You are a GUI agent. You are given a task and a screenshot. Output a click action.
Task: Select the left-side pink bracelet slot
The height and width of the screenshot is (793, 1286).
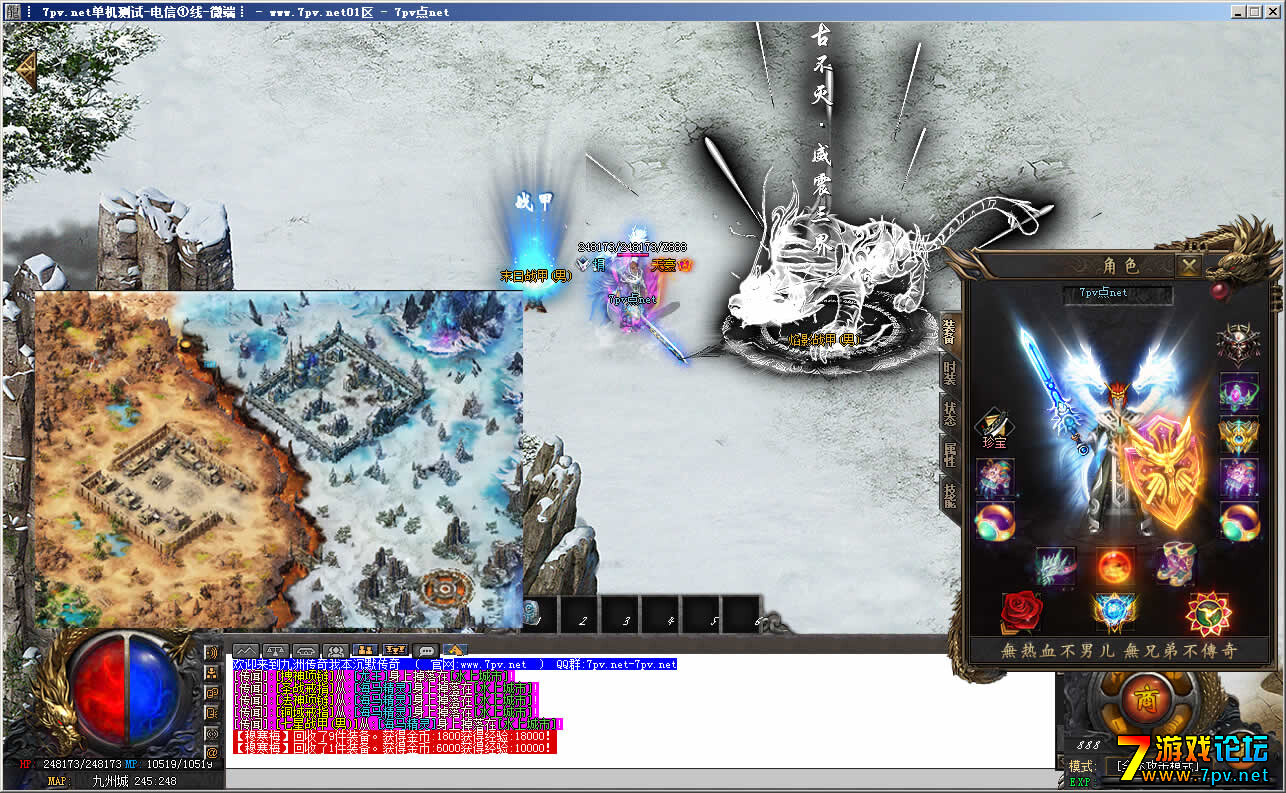995,478
